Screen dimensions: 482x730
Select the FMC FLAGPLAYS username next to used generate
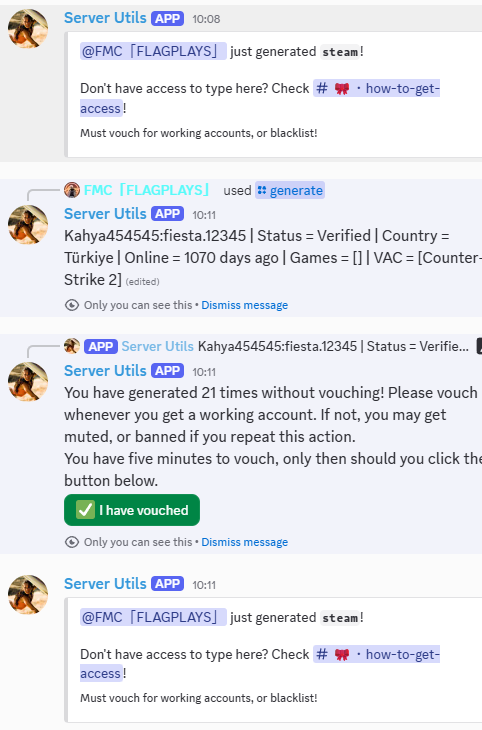pyautogui.click(x=146, y=190)
